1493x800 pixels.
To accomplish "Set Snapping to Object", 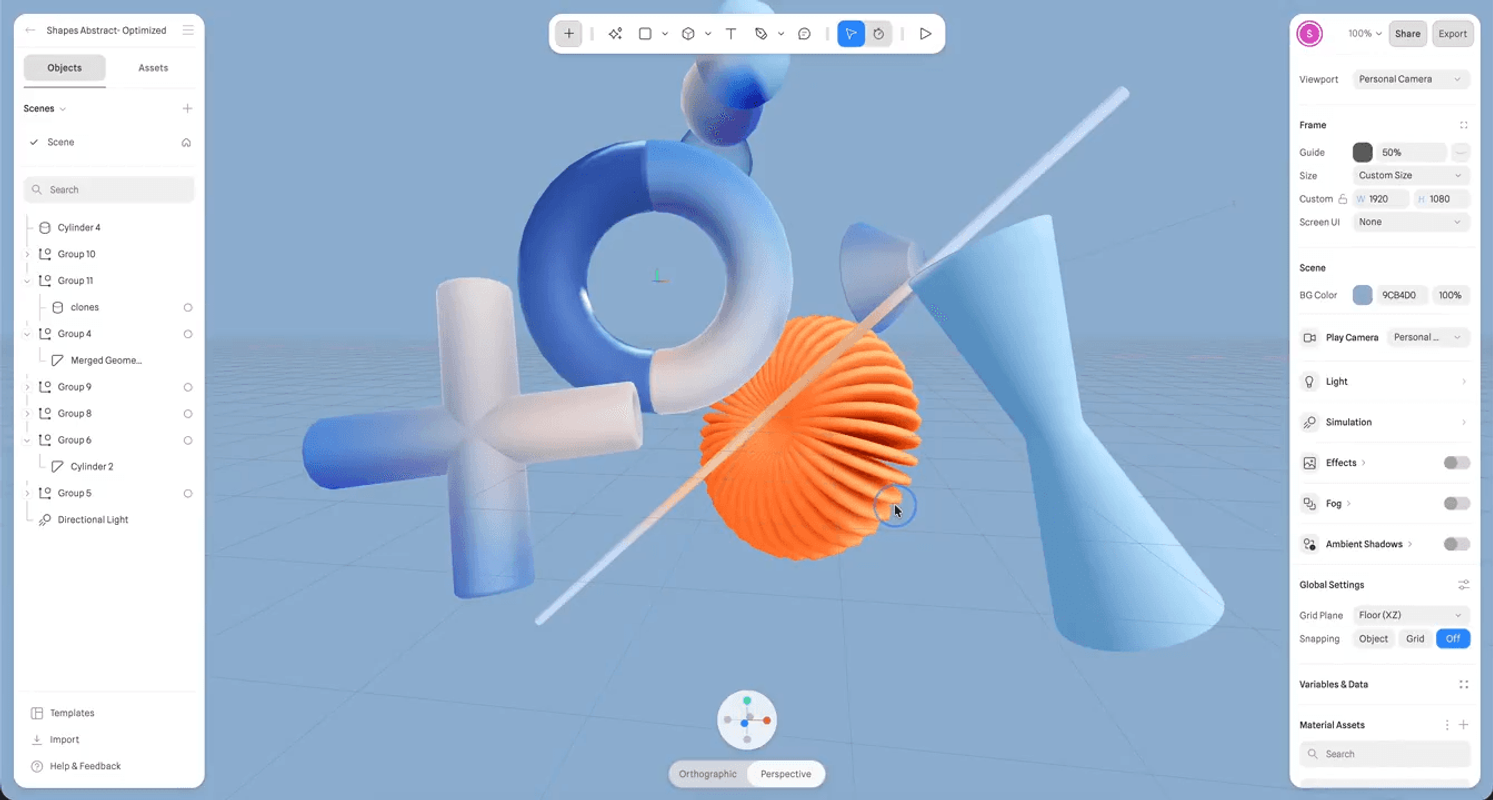I will (x=1373, y=639).
